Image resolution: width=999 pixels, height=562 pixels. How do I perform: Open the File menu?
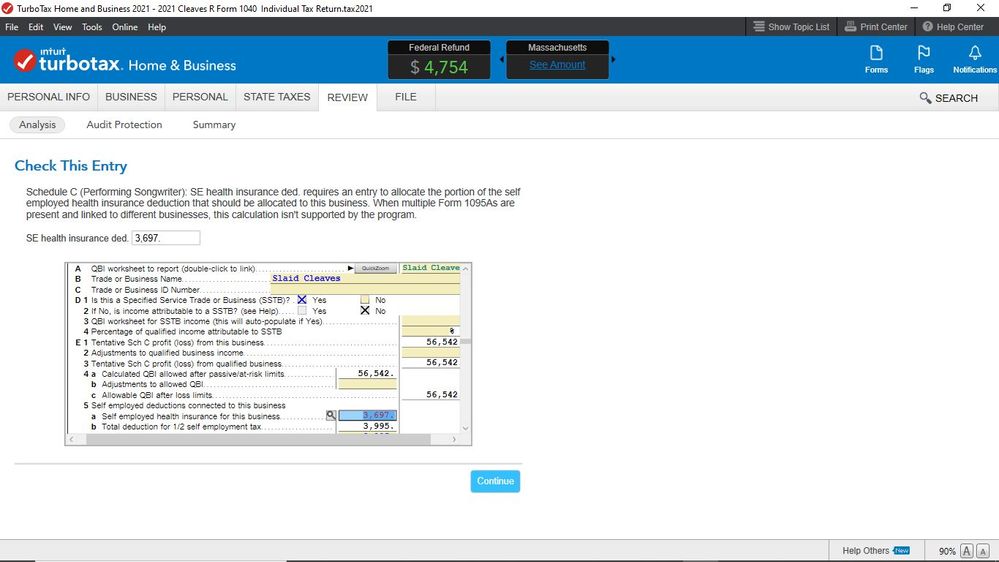pos(11,27)
